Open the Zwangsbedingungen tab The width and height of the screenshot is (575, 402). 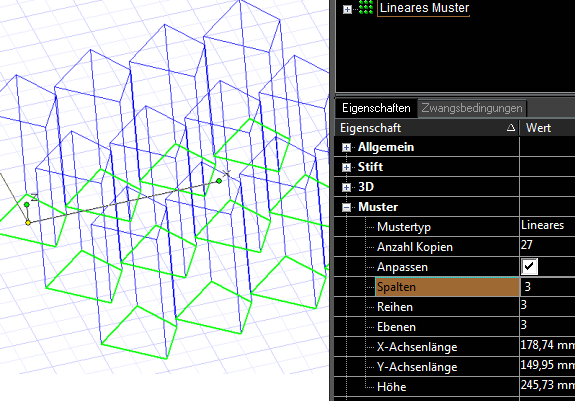click(x=472, y=108)
